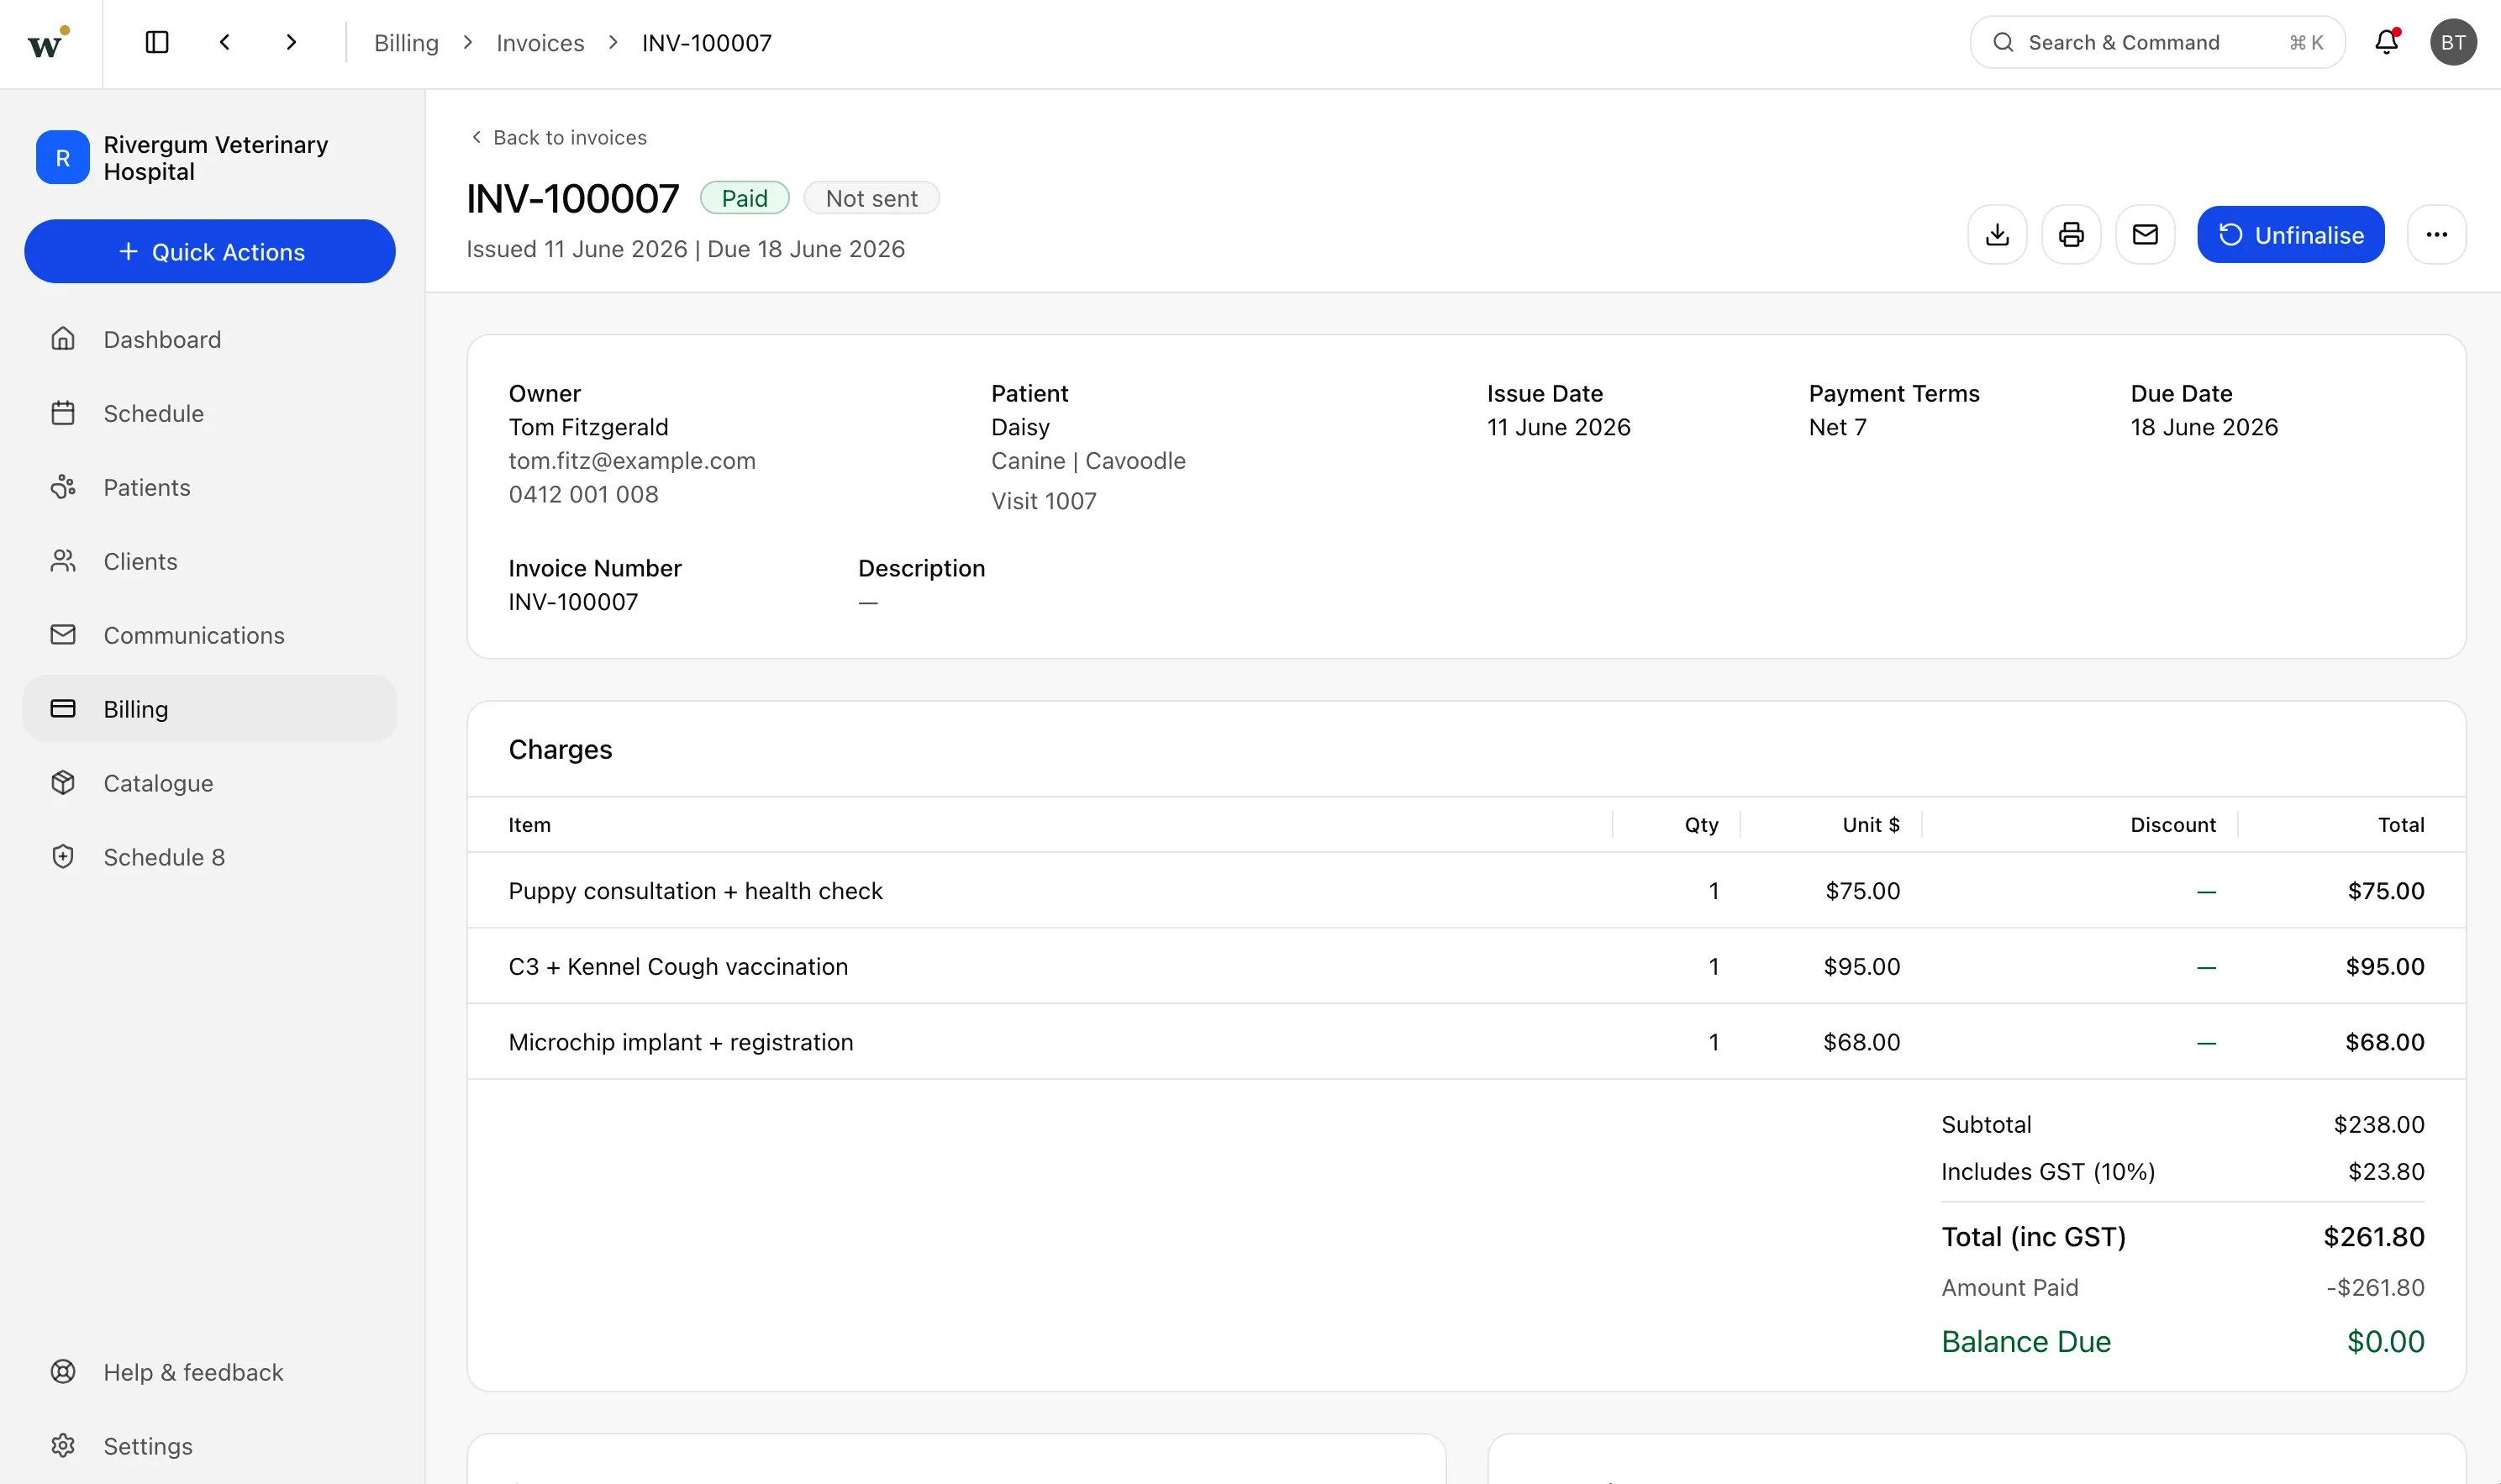Click Visit 1007 link
2501x1484 pixels.
click(x=1044, y=501)
